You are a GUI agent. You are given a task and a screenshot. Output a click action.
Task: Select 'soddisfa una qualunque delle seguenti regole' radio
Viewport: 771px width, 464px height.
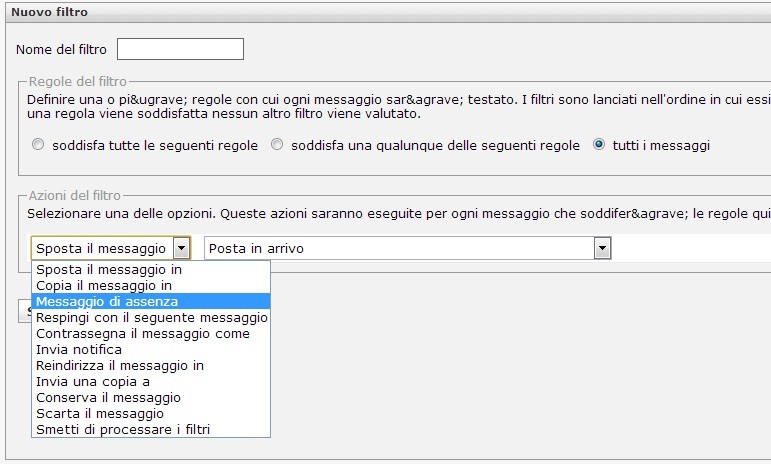point(278,145)
